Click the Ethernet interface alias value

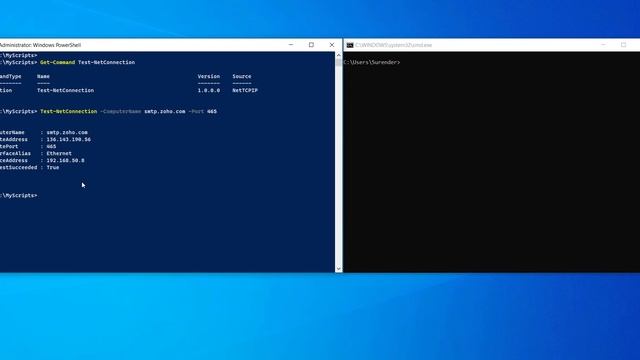click(x=59, y=153)
